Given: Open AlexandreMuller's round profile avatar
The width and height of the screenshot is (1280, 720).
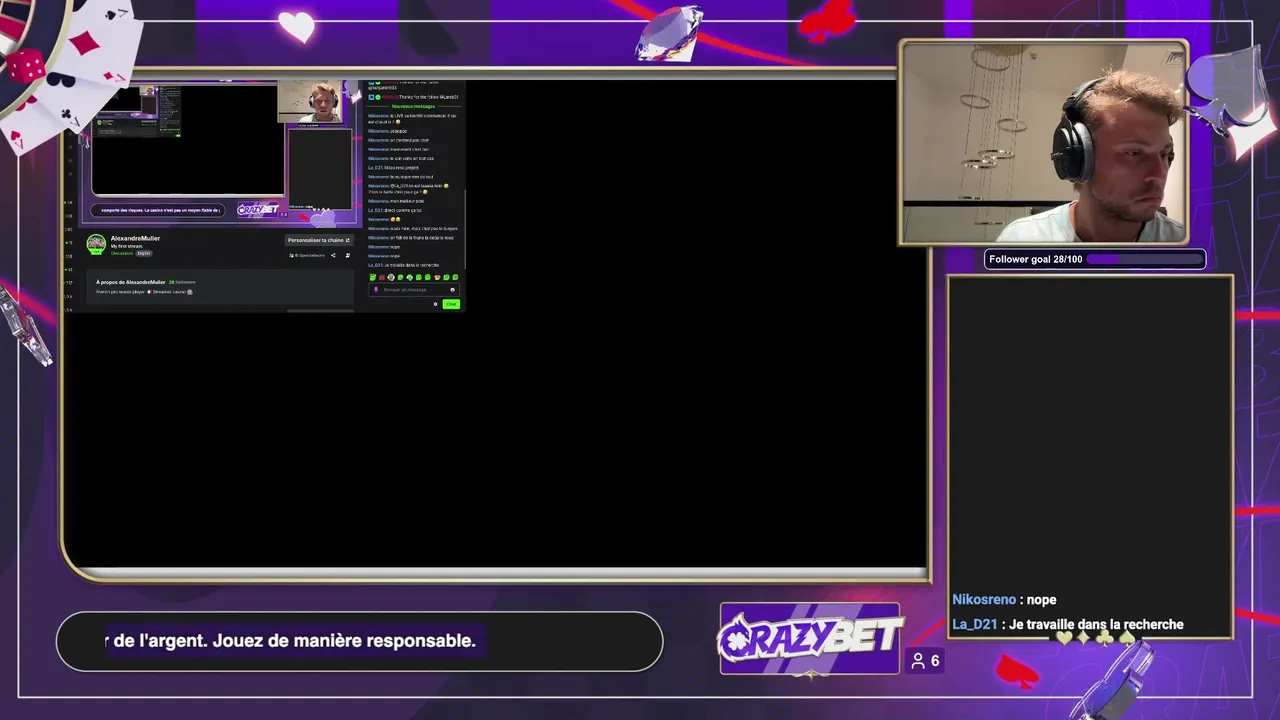Looking at the screenshot, I should point(96,243).
